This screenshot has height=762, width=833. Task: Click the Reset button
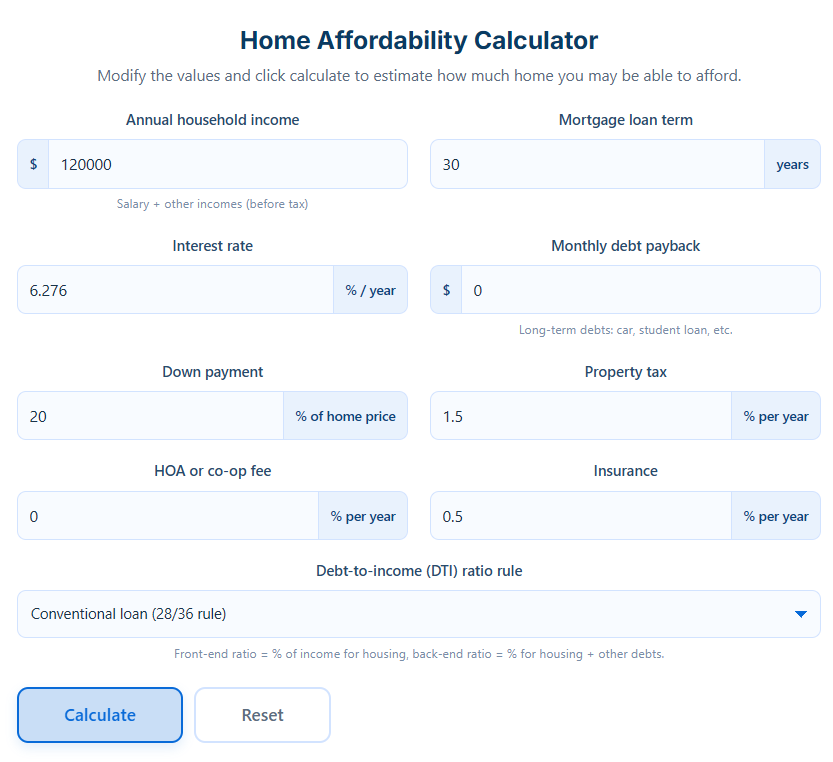coord(262,715)
